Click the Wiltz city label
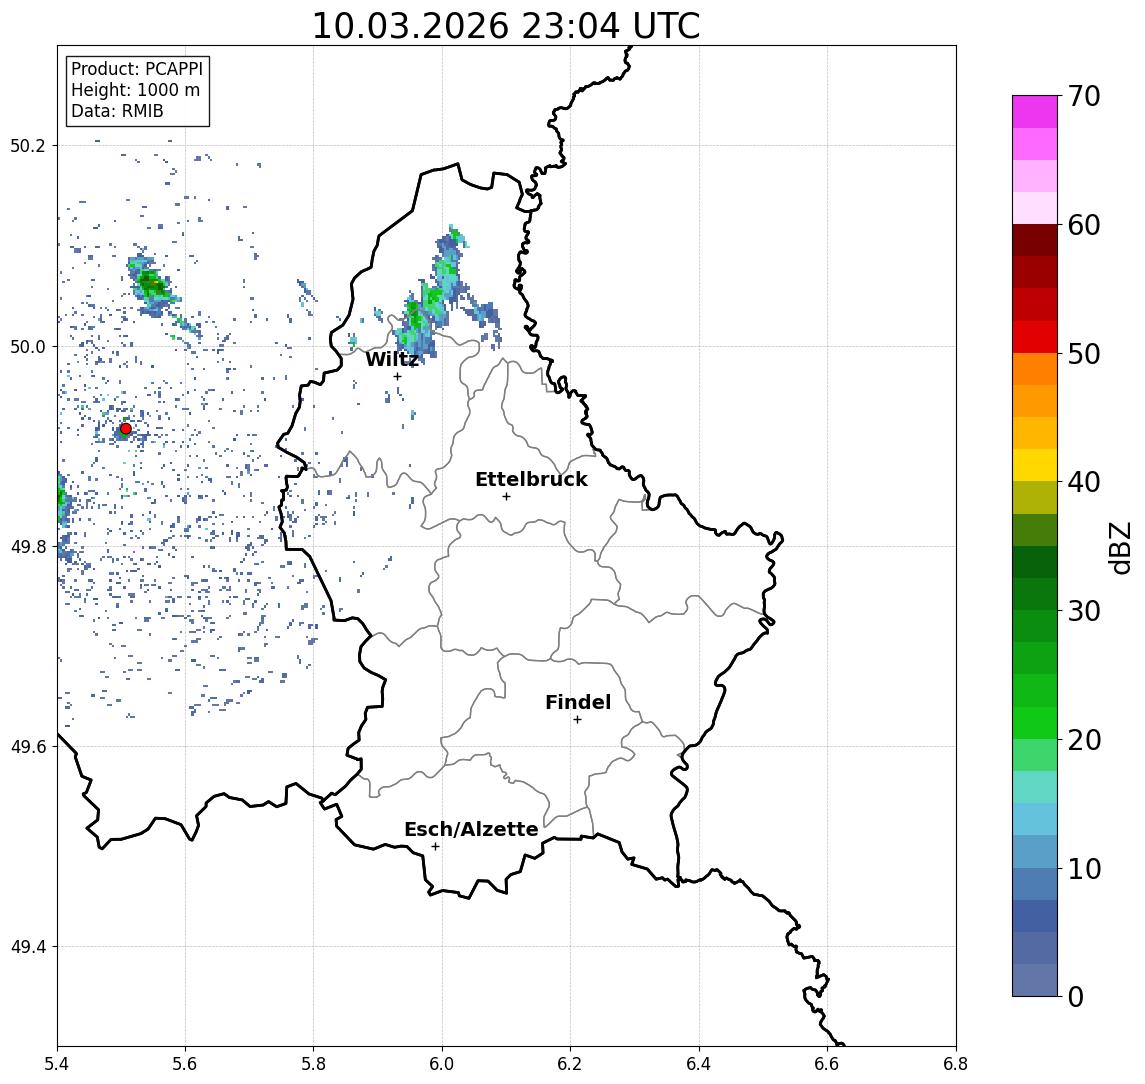1145x1084 pixels. [392, 359]
